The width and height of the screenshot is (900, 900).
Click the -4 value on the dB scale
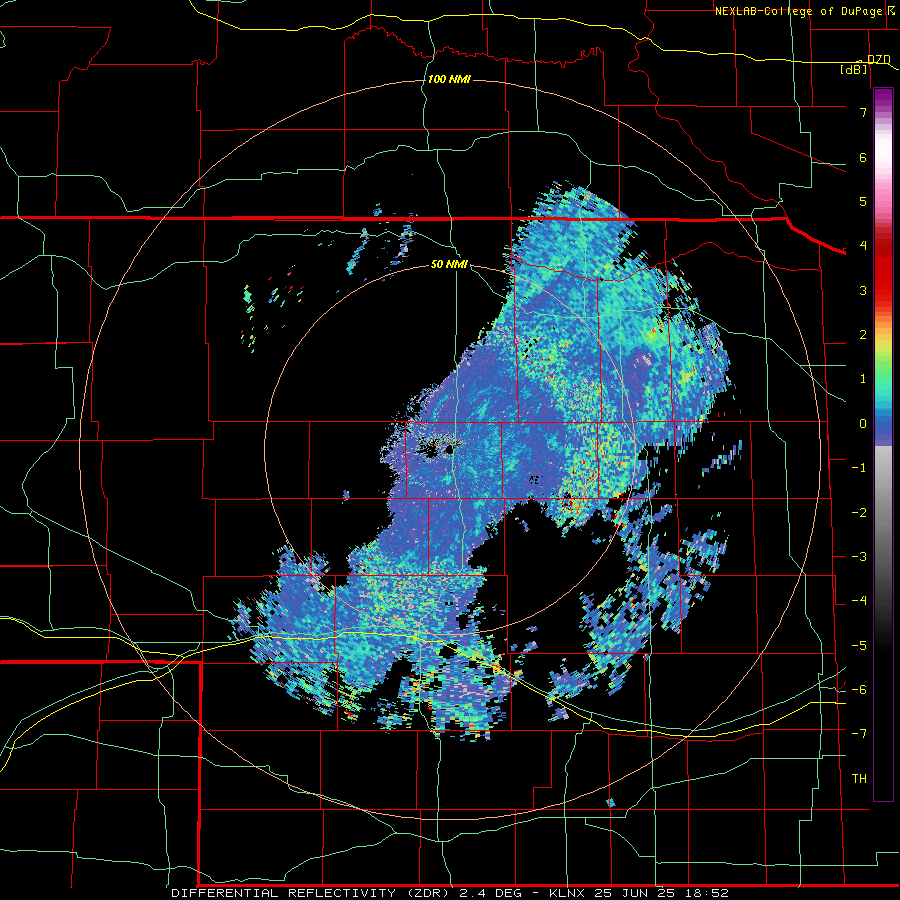coord(859,600)
